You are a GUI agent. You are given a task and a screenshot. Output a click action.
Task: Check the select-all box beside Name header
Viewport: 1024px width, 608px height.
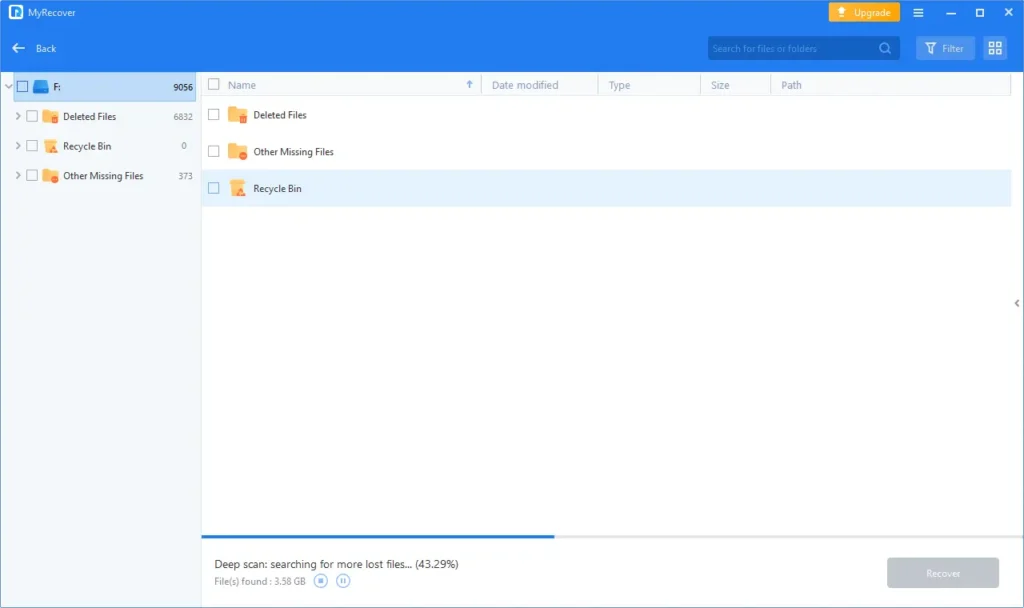(213, 85)
